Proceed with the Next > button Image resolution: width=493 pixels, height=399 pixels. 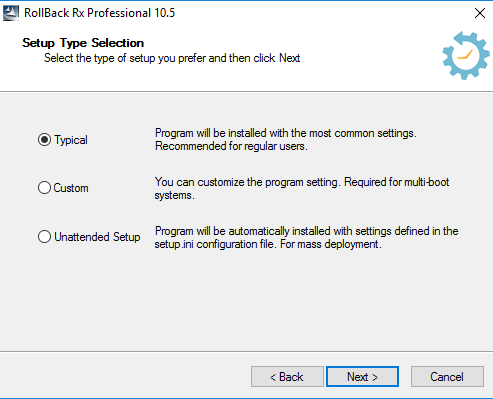pos(362,377)
